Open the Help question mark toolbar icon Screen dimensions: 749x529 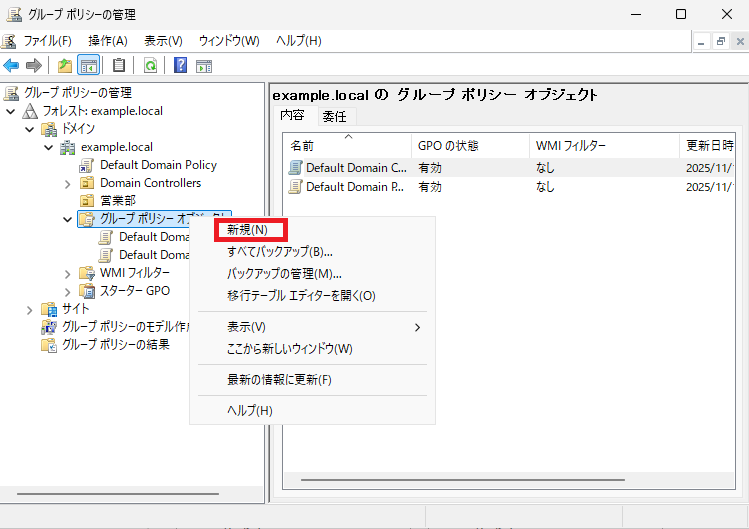(180, 66)
